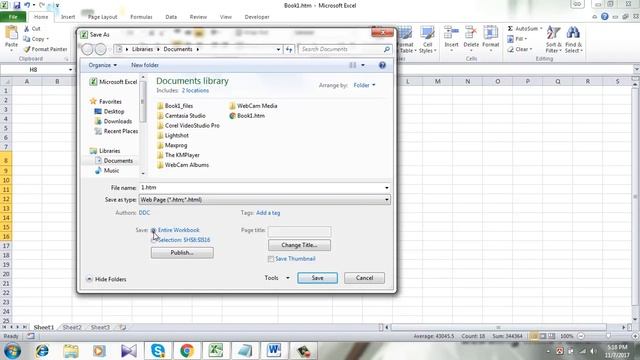Open File name dropdown arrow
Image resolution: width=640 pixels, height=360 pixels.
tap(387, 188)
